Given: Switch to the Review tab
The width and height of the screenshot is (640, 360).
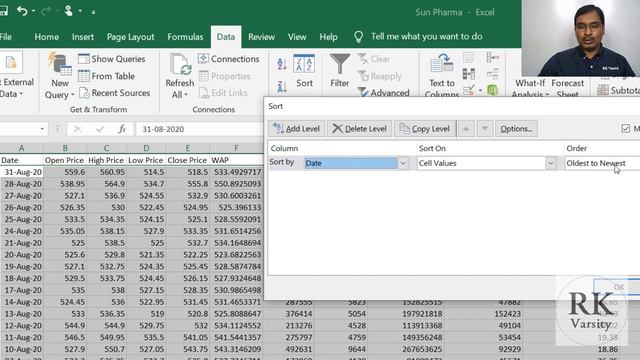Looking at the screenshot, I should [x=261, y=37].
